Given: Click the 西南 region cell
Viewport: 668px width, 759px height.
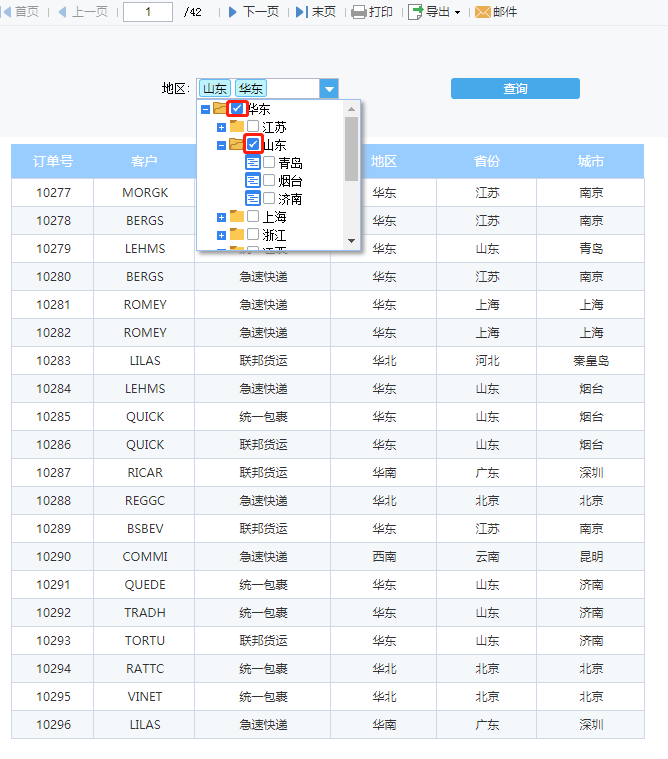Looking at the screenshot, I should tap(384, 557).
